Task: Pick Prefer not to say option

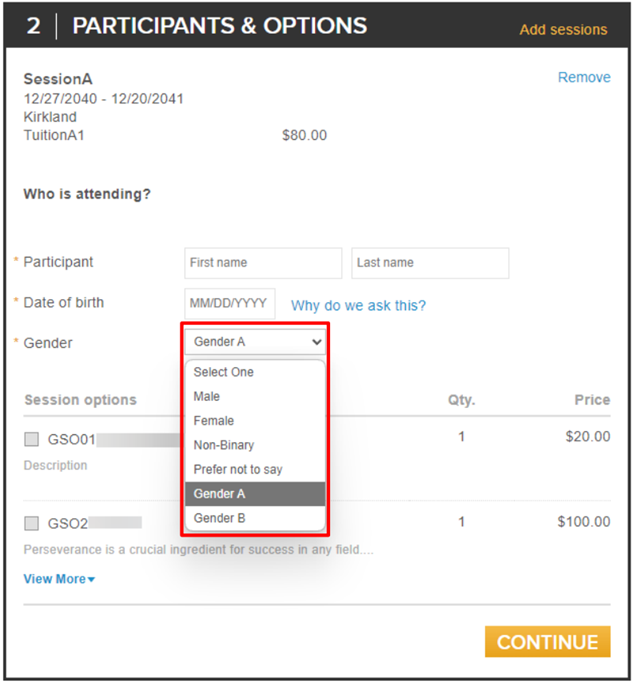Action: point(255,470)
